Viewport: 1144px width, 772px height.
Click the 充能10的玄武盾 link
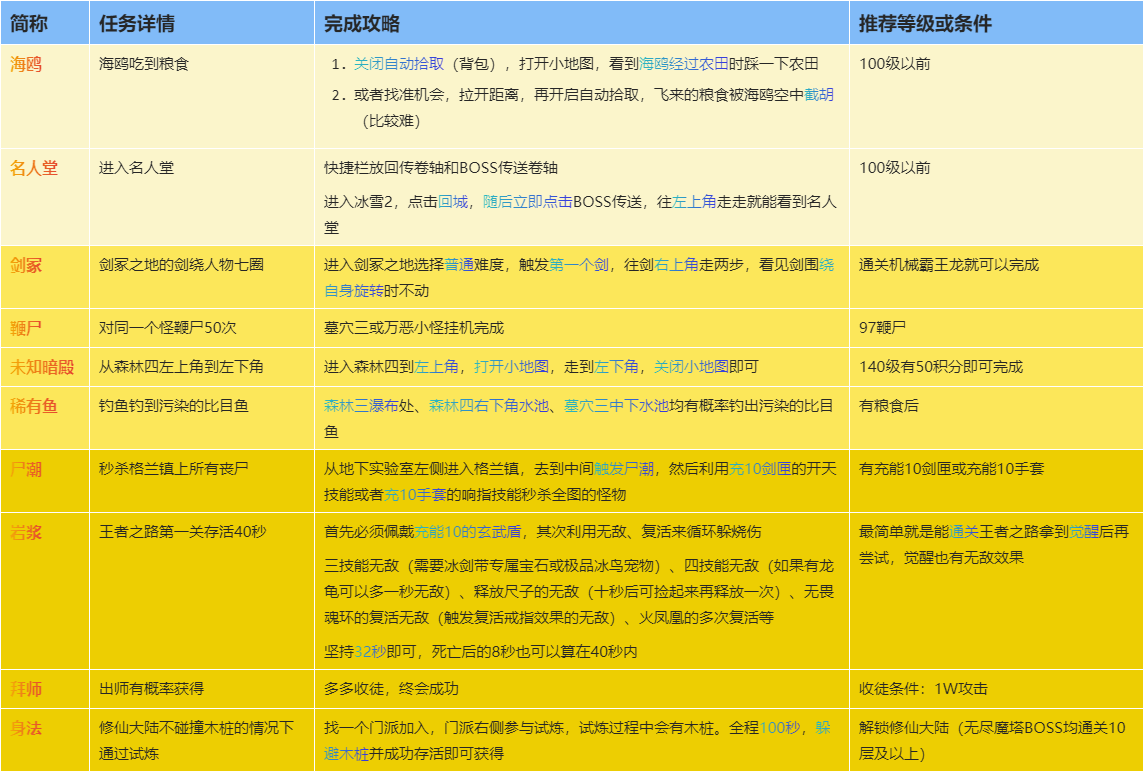[x=468, y=532]
